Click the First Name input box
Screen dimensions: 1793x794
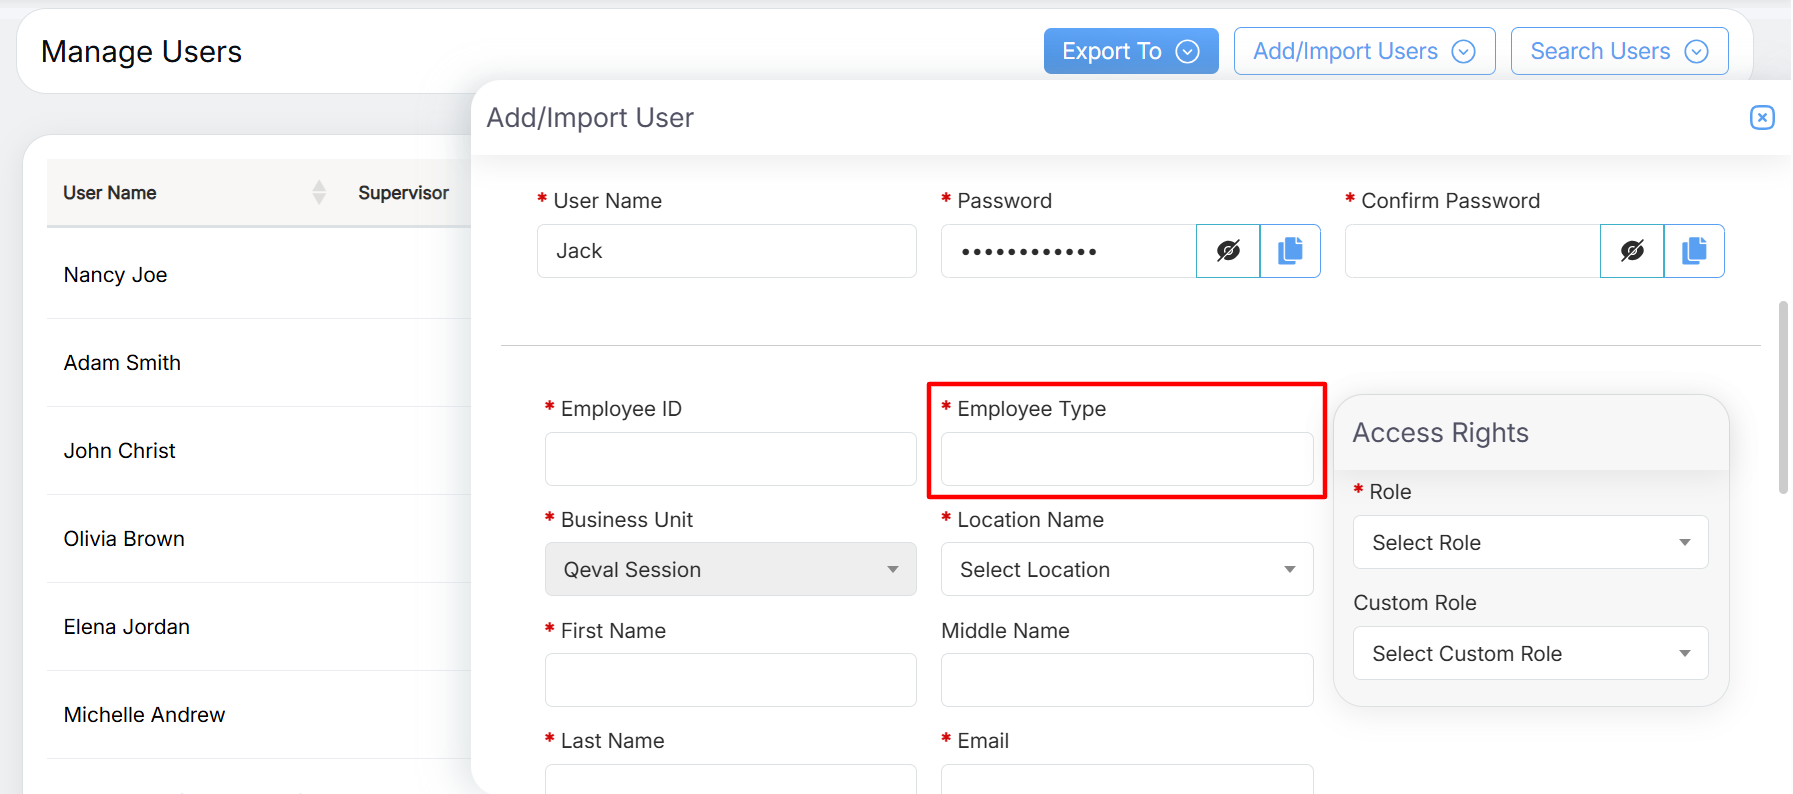coord(730,680)
